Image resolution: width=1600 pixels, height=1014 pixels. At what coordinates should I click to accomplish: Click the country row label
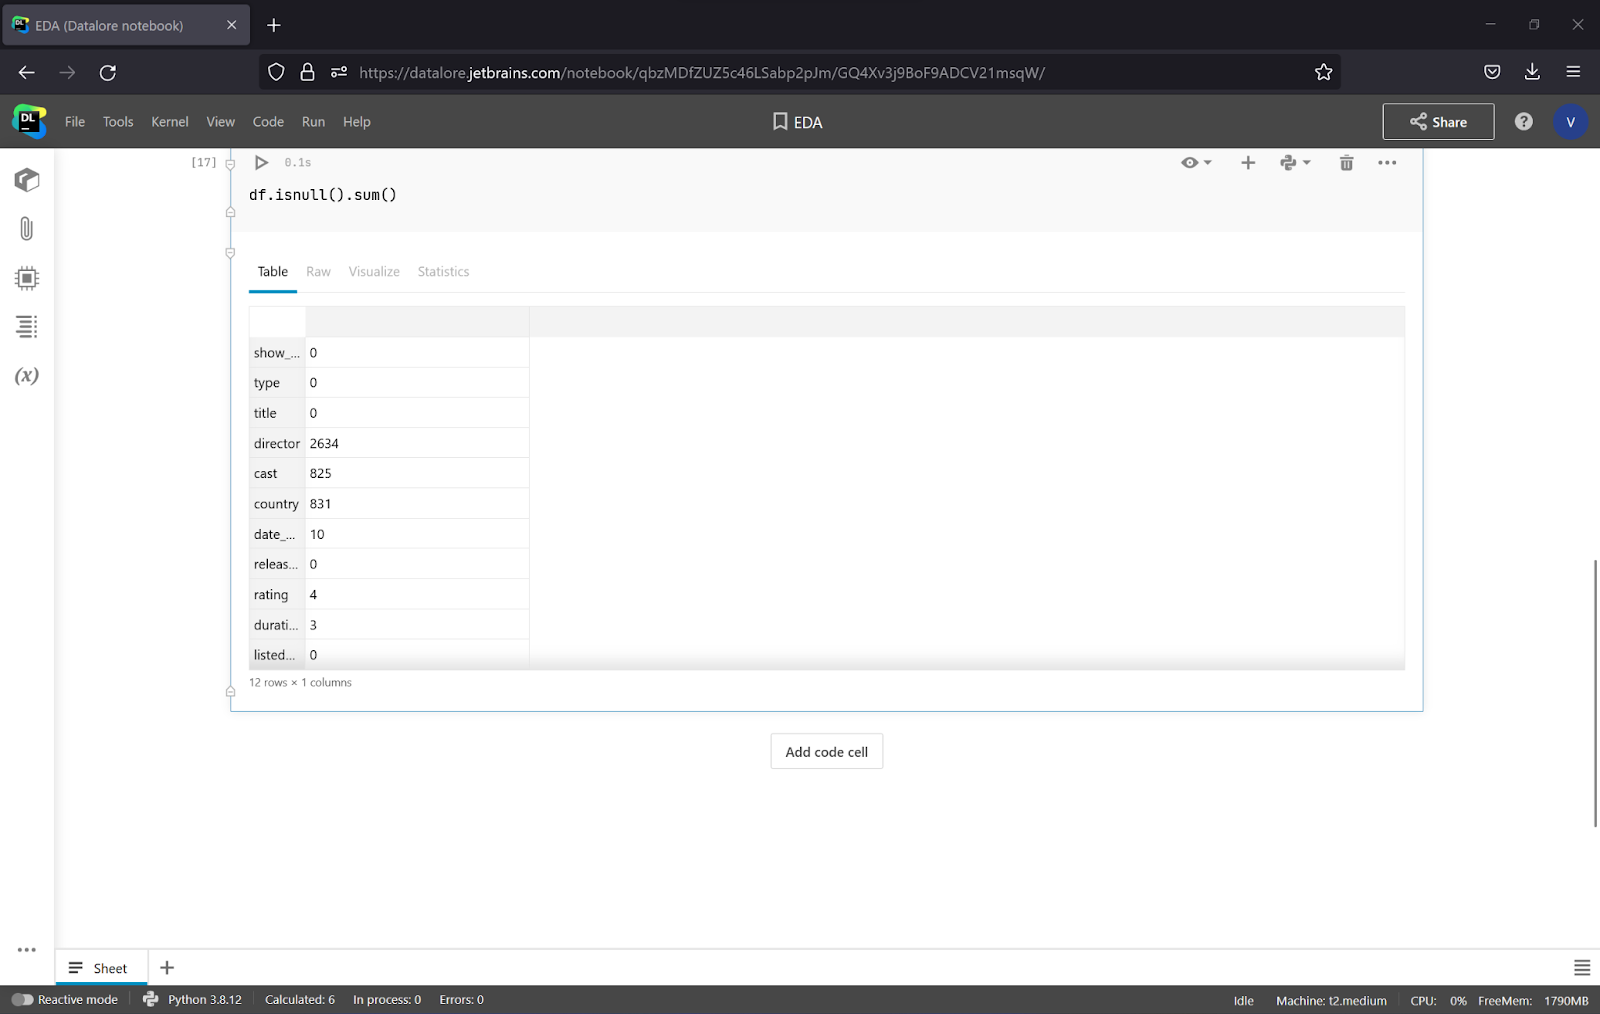276,504
